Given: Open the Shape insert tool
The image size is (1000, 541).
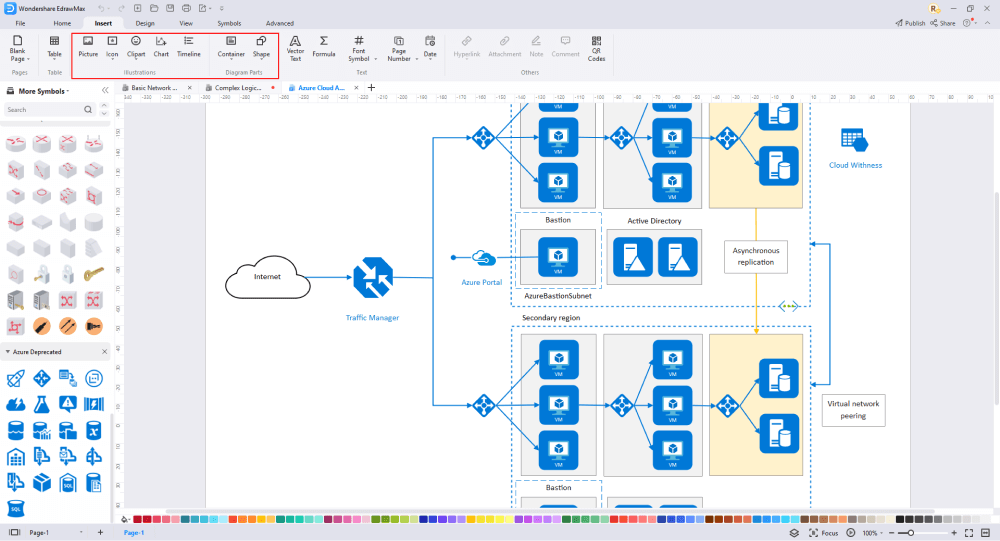Looking at the screenshot, I should pos(261,47).
